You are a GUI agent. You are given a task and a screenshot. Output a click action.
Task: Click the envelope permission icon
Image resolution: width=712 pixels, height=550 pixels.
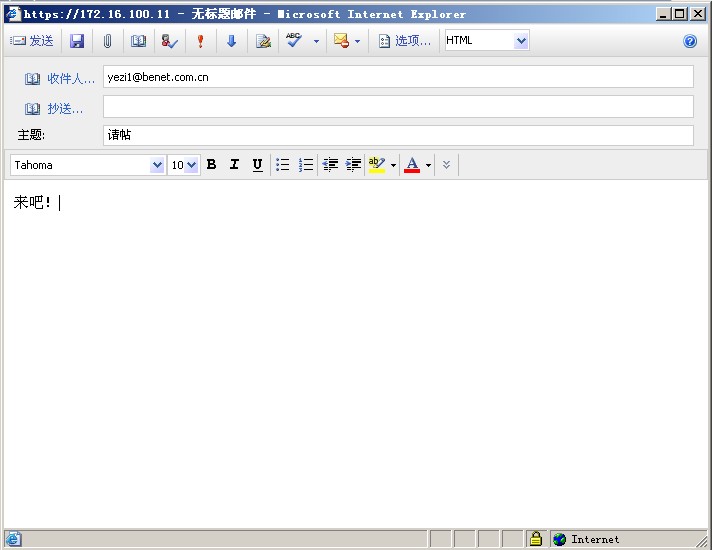pos(341,41)
